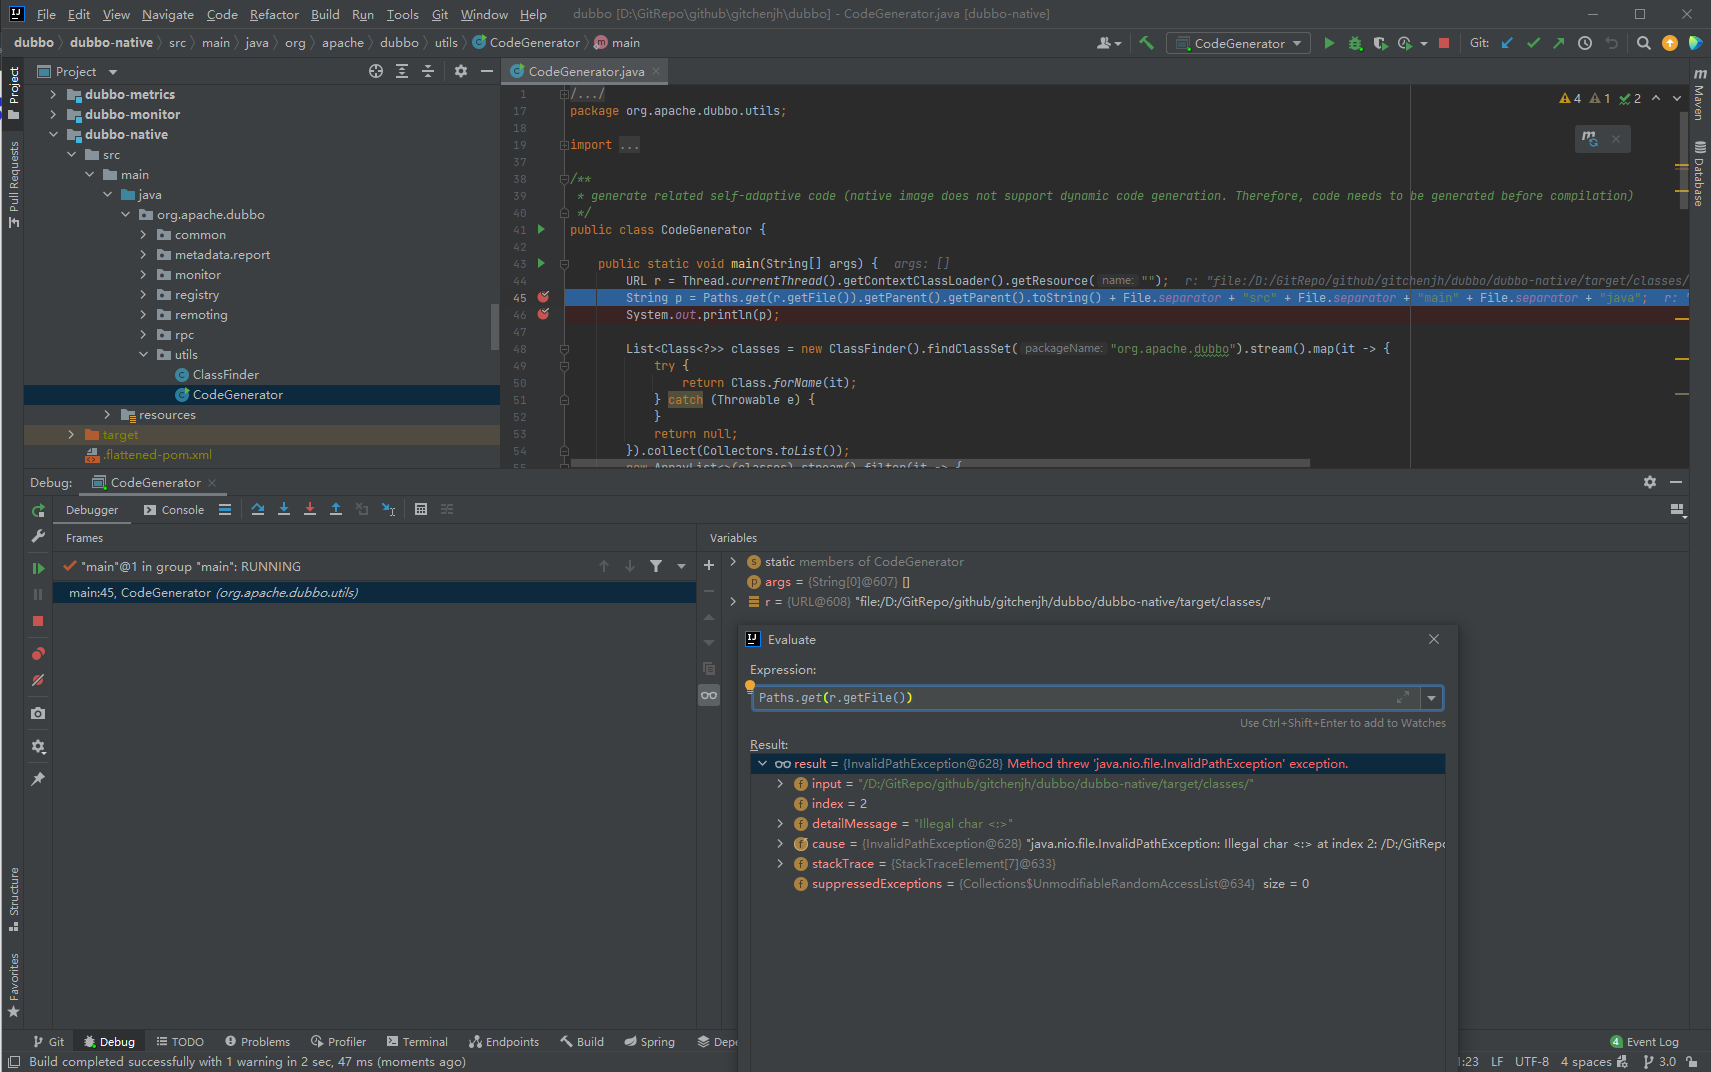Toggle the breakpoint on line 45
The image size is (1711, 1072).
click(543, 298)
